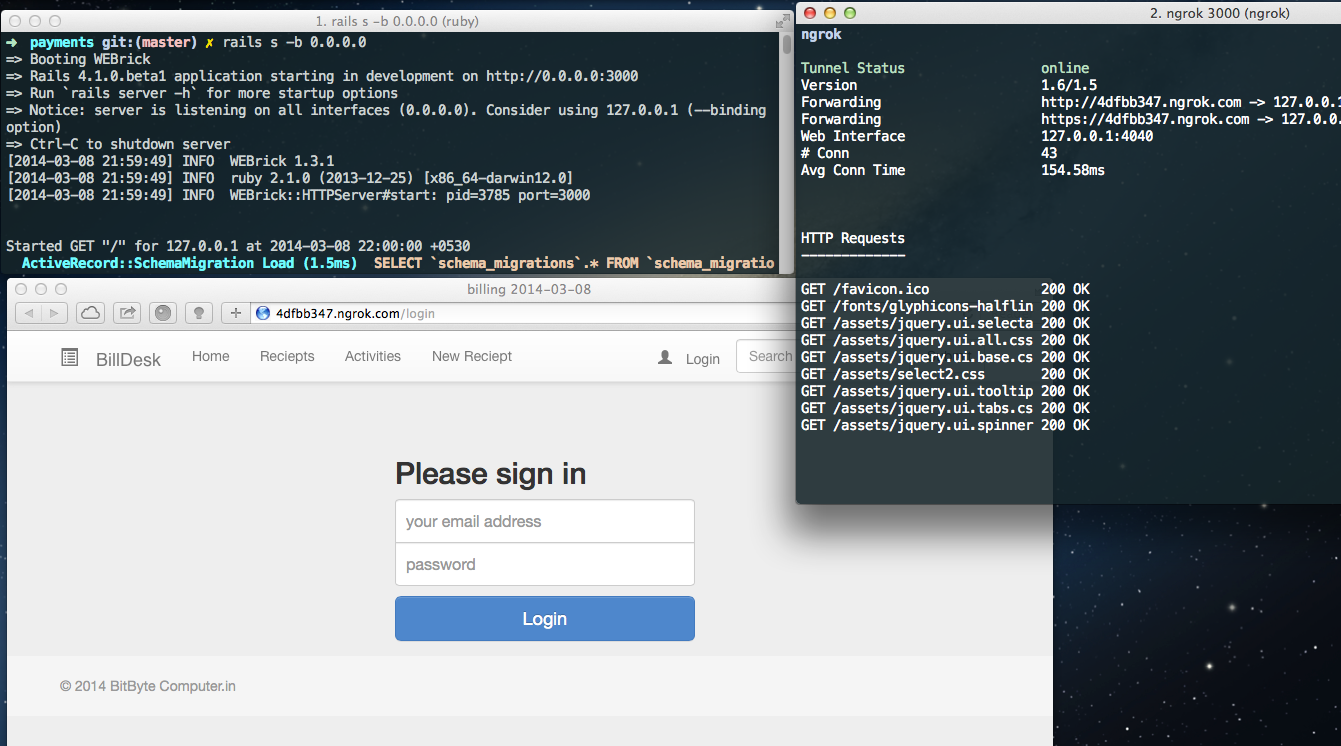Click the Share icon in browser toolbar
The width and height of the screenshot is (1341, 746).
pyautogui.click(x=127, y=313)
